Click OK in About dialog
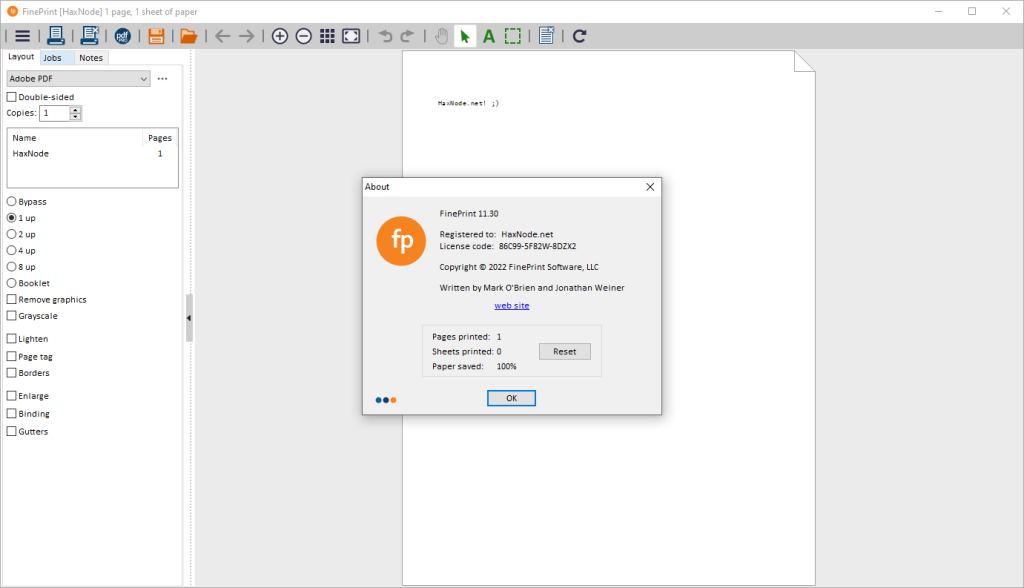This screenshot has width=1024, height=588. point(511,398)
